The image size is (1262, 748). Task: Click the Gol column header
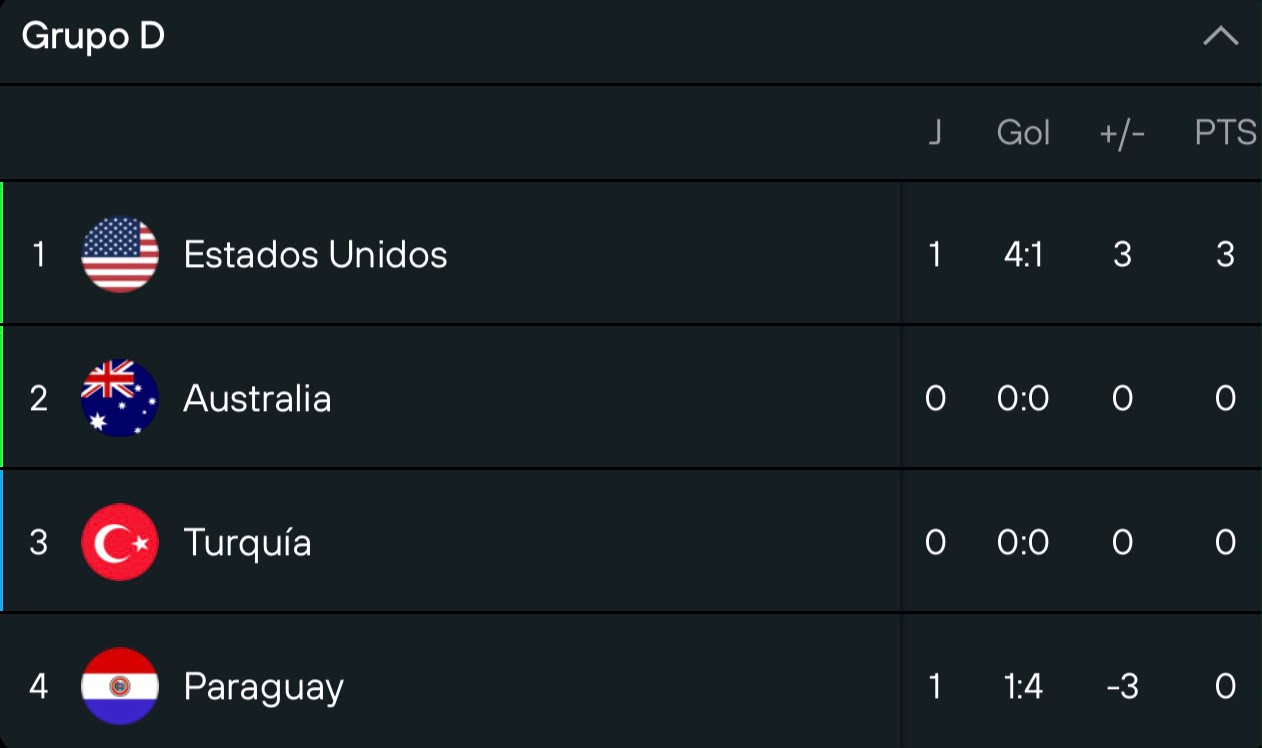1023,133
